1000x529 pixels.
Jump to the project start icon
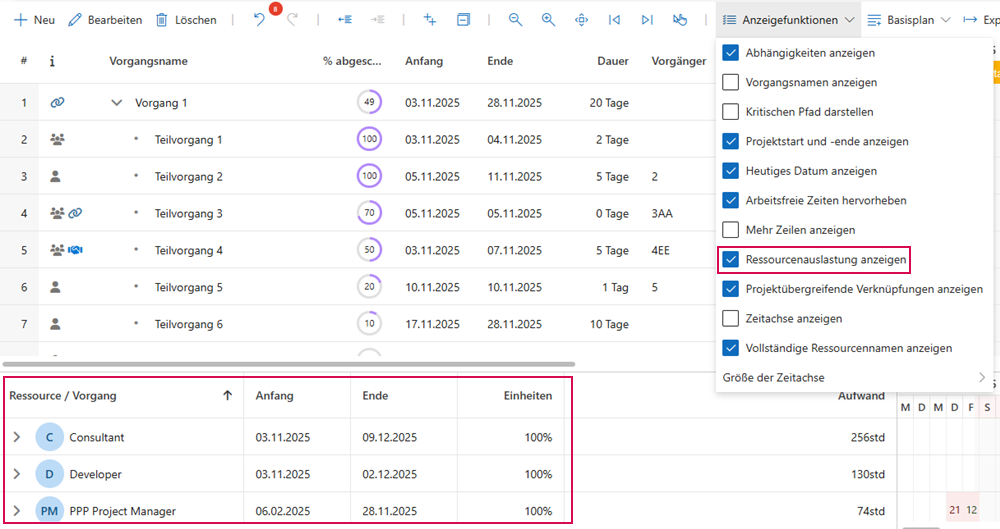tap(614, 20)
